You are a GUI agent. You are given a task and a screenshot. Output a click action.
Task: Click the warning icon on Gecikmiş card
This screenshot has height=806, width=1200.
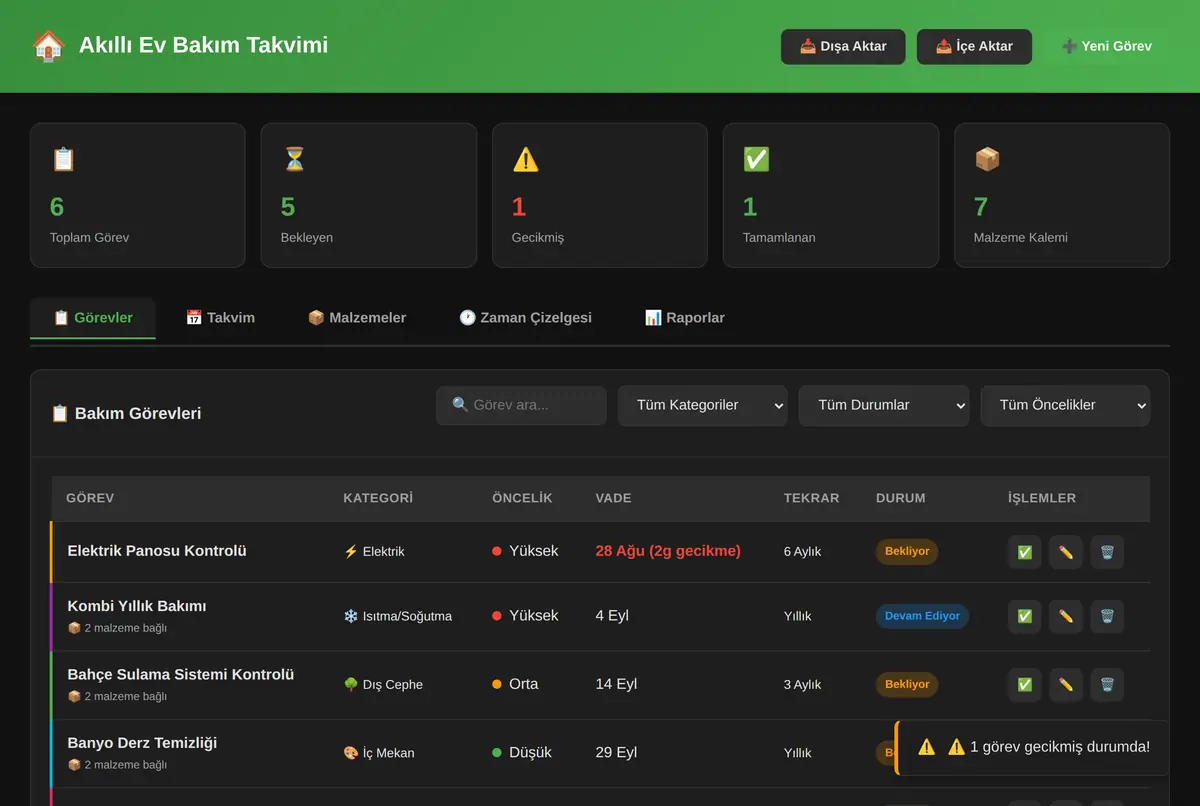(525, 159)
